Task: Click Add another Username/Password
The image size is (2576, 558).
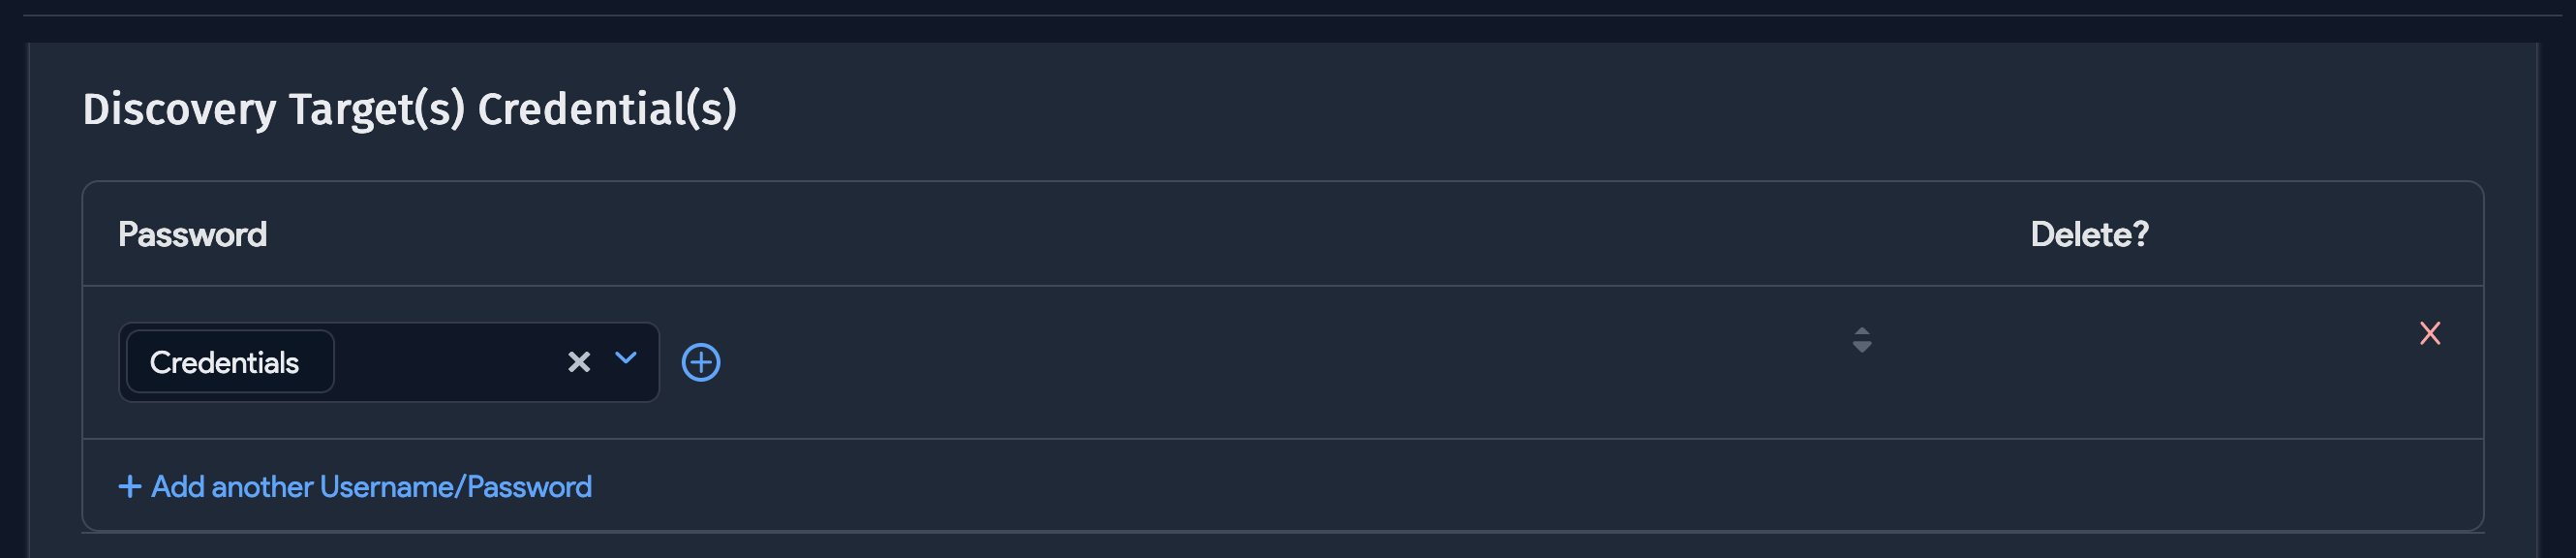Action: pos(371,486)
